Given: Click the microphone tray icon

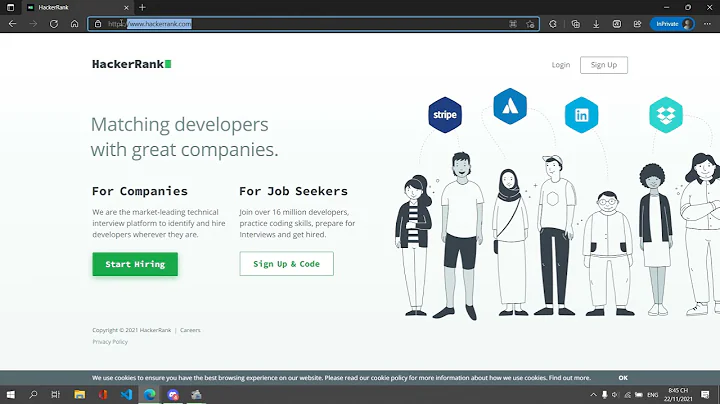Looking at the screenshot, I should click(605, 395).
